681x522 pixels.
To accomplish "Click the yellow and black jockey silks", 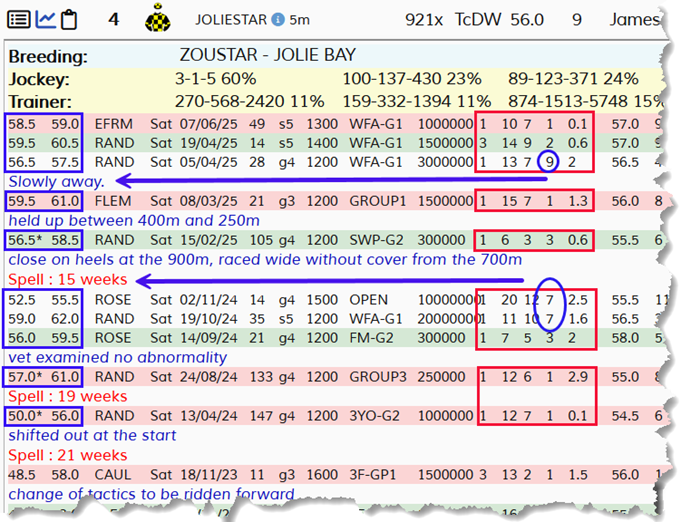I will [x=155, y=18].
